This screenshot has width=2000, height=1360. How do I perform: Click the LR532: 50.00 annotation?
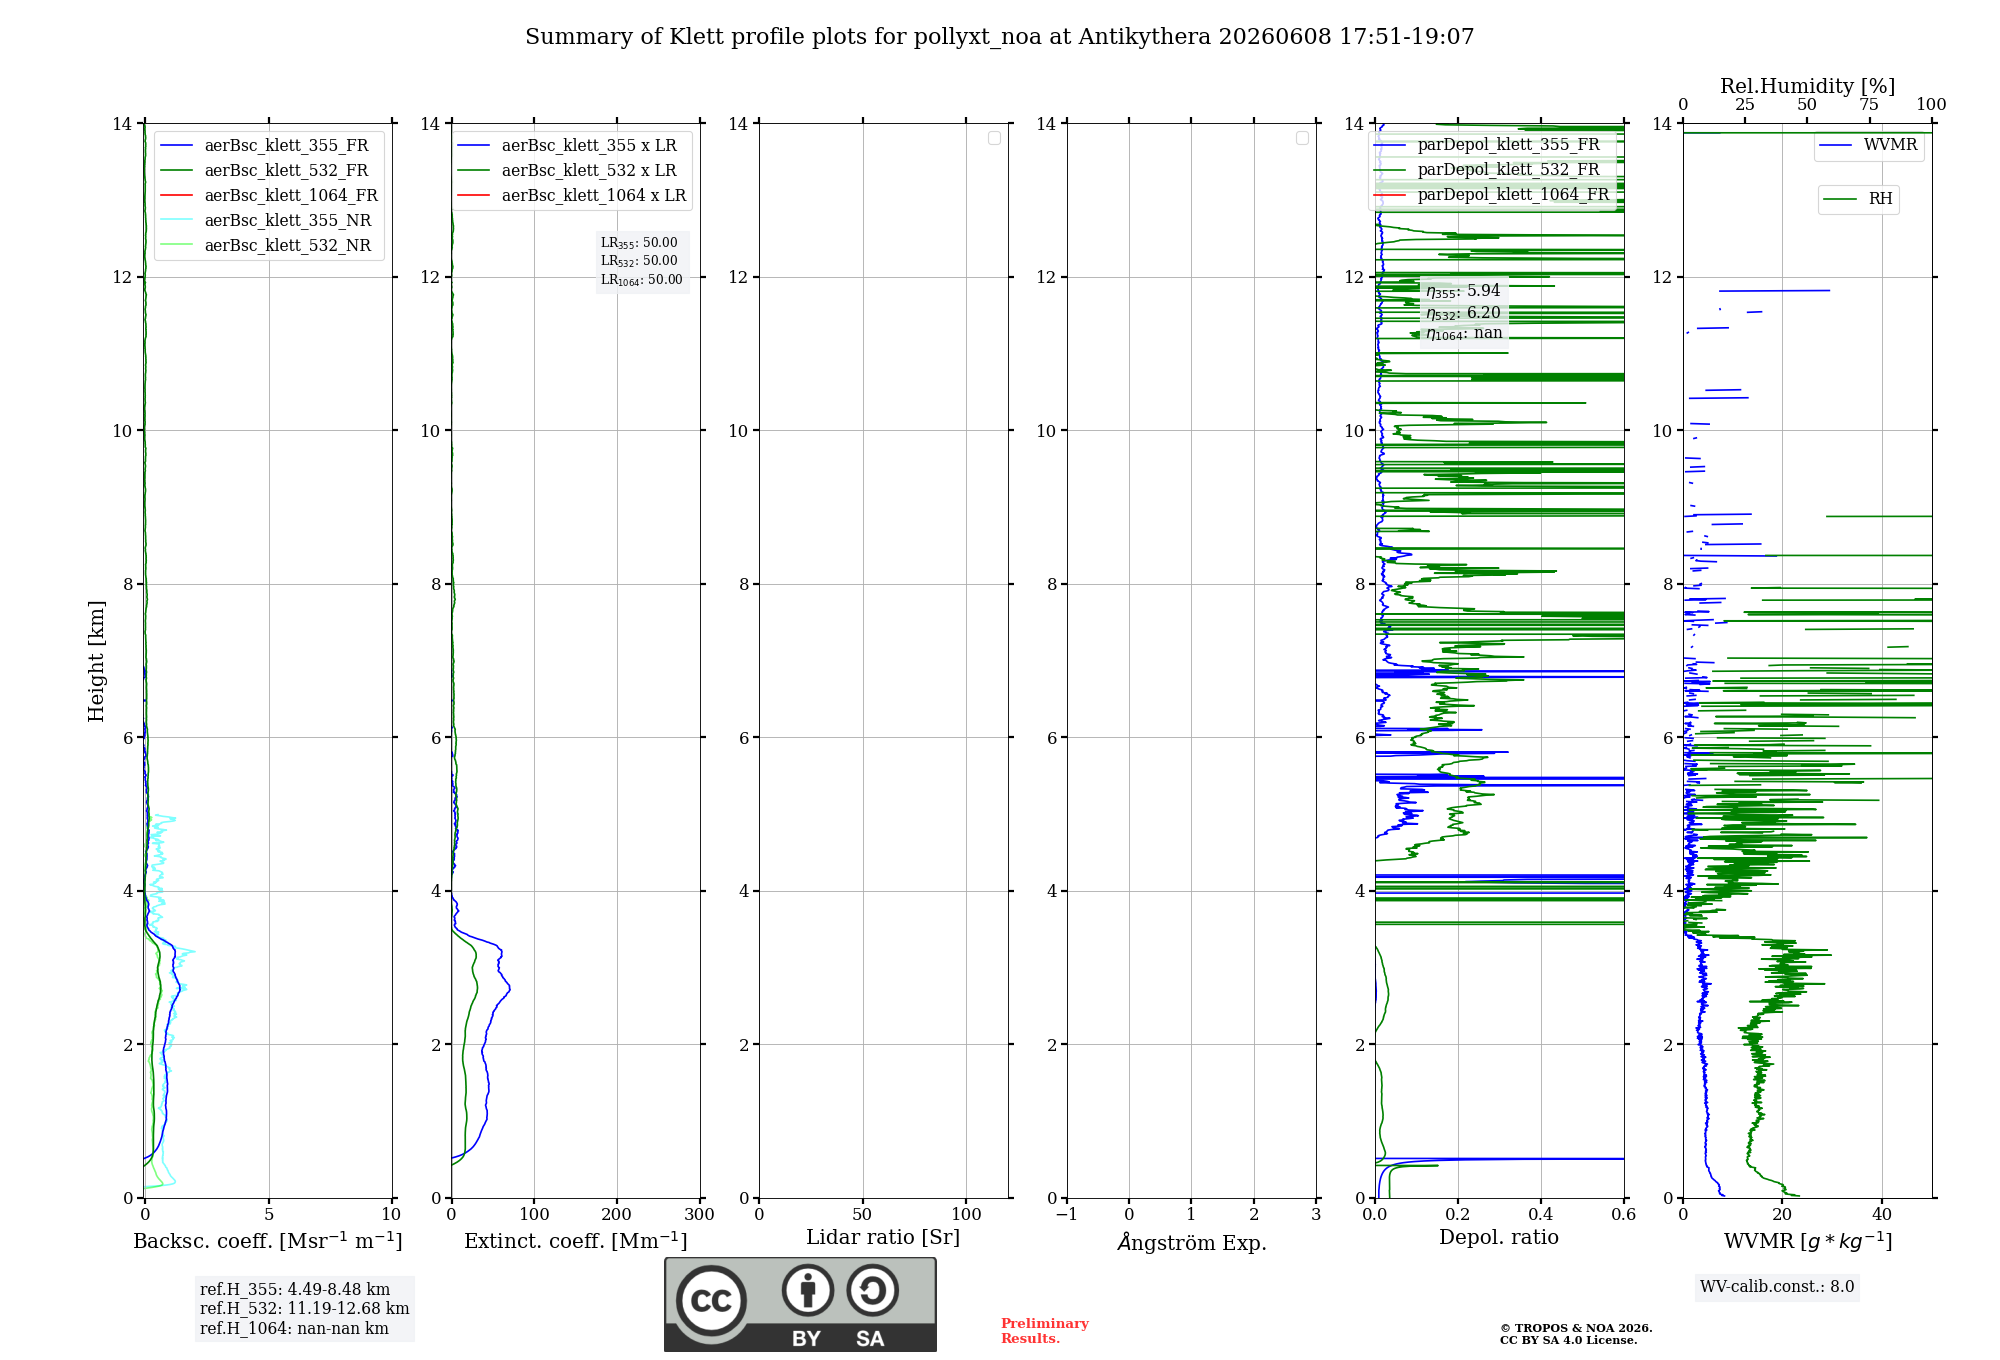(x=639, y=261)
